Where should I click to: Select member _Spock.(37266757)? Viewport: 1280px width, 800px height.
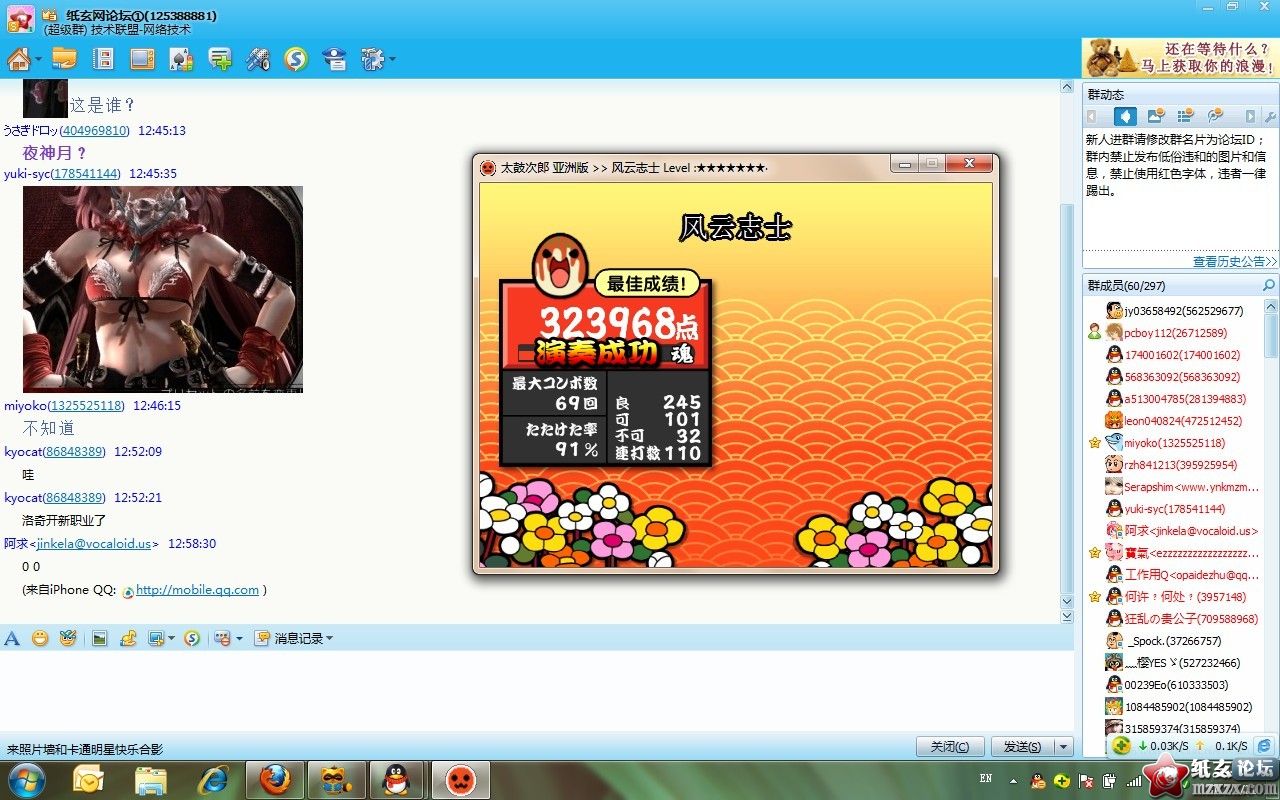click(x=1175, y=641)
